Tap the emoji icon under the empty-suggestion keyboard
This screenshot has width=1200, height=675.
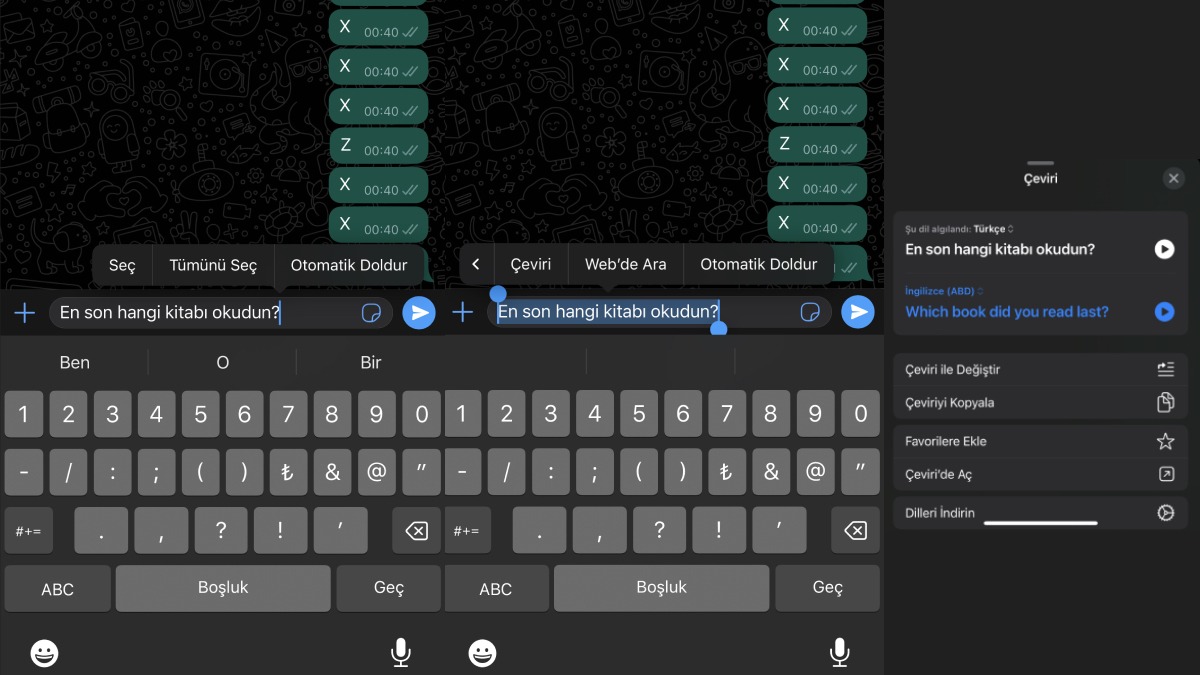pyautogui.click(x=483, y=653)
